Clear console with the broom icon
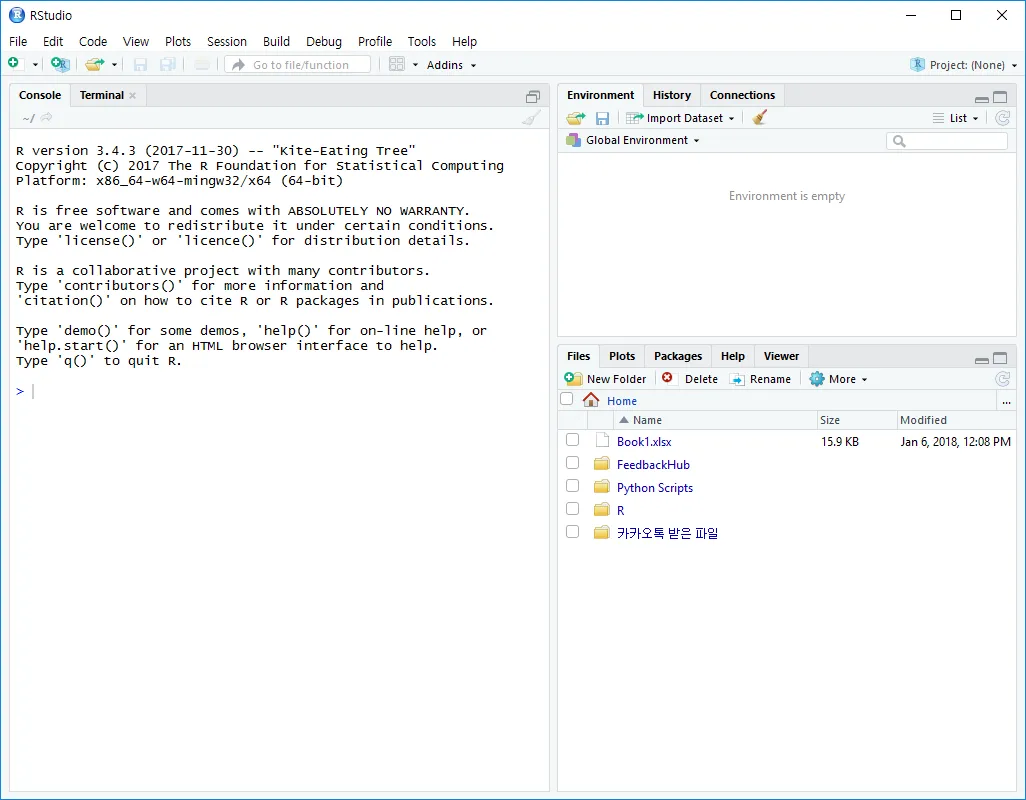Image resolution: width=1026 pixels, height=800 pixels. pos(532,118)
